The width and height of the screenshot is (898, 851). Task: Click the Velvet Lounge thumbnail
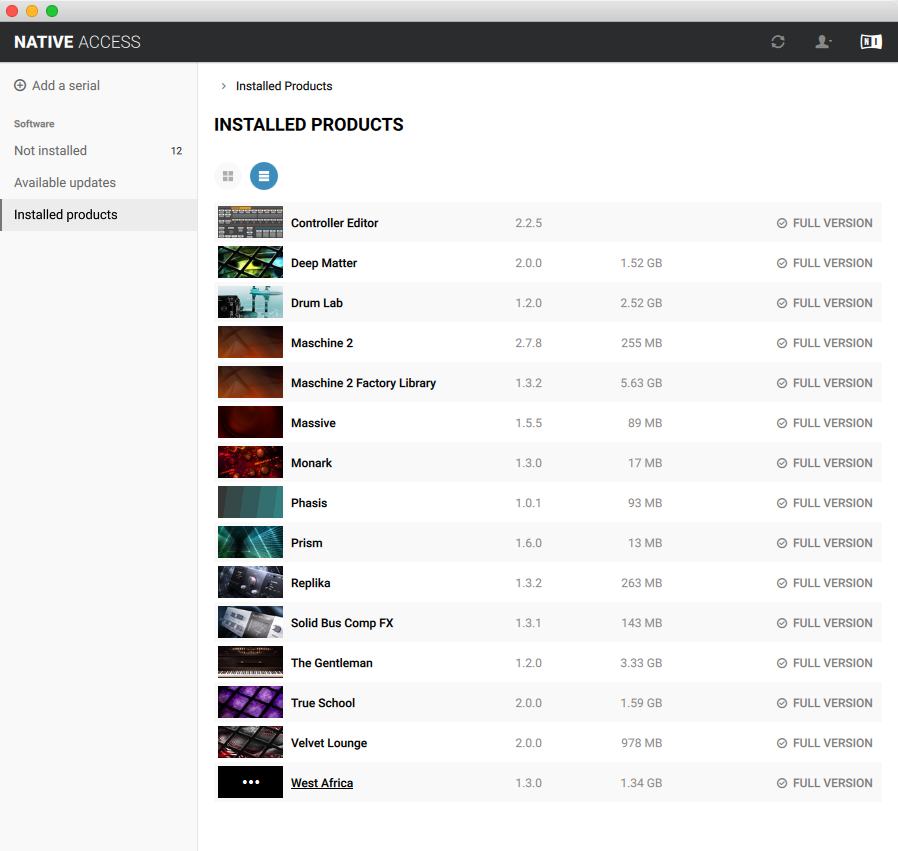tap(250, 742)
